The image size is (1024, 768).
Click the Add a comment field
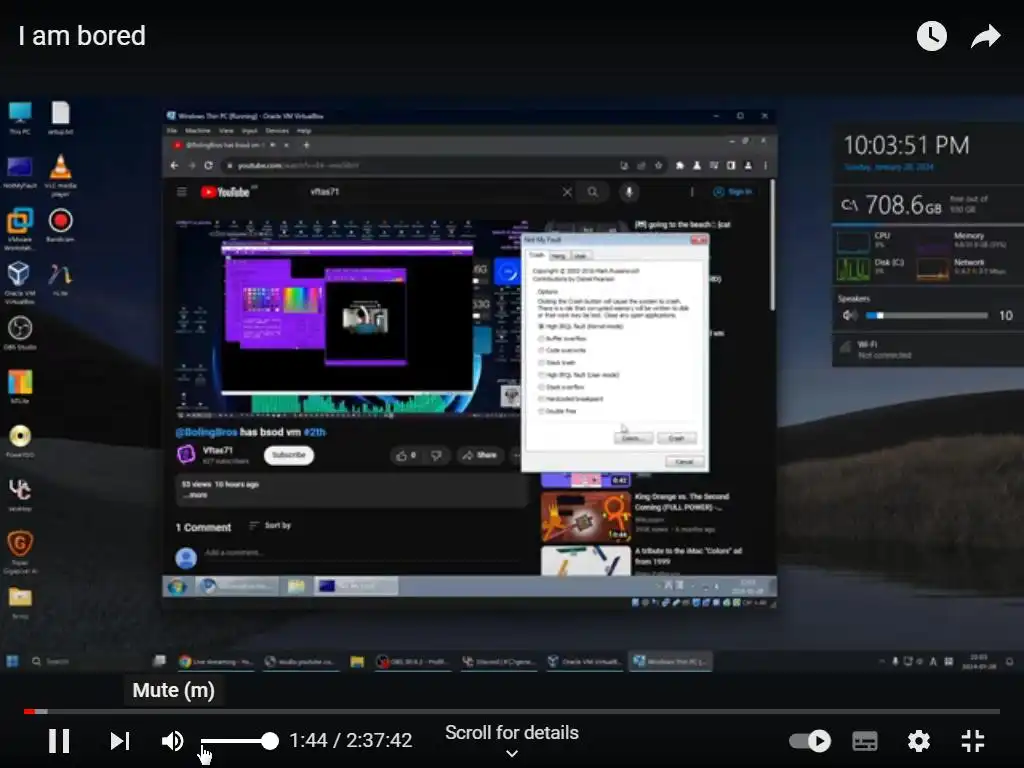click(362, 553)
